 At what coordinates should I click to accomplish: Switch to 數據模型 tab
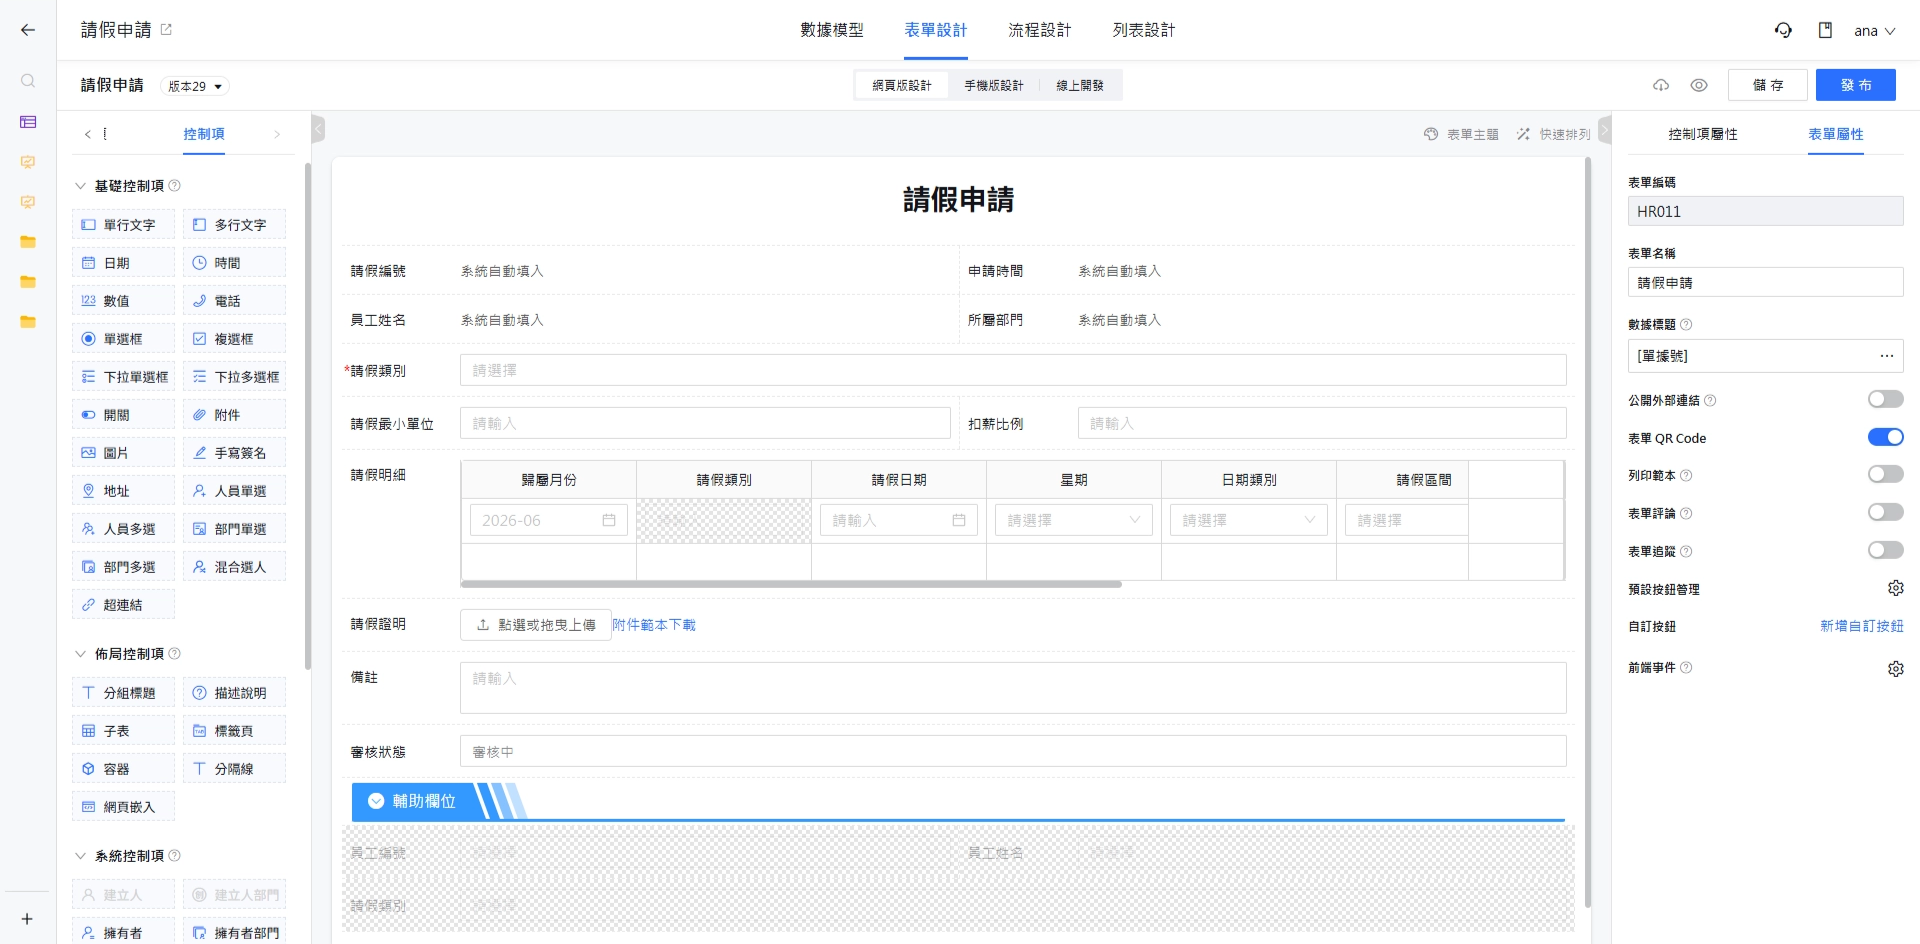(x=831, y=30)
